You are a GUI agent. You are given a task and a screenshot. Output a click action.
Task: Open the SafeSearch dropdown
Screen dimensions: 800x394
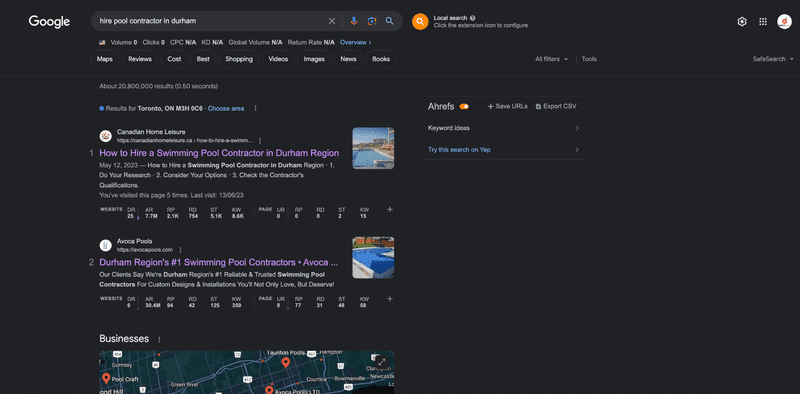point(772,59)
